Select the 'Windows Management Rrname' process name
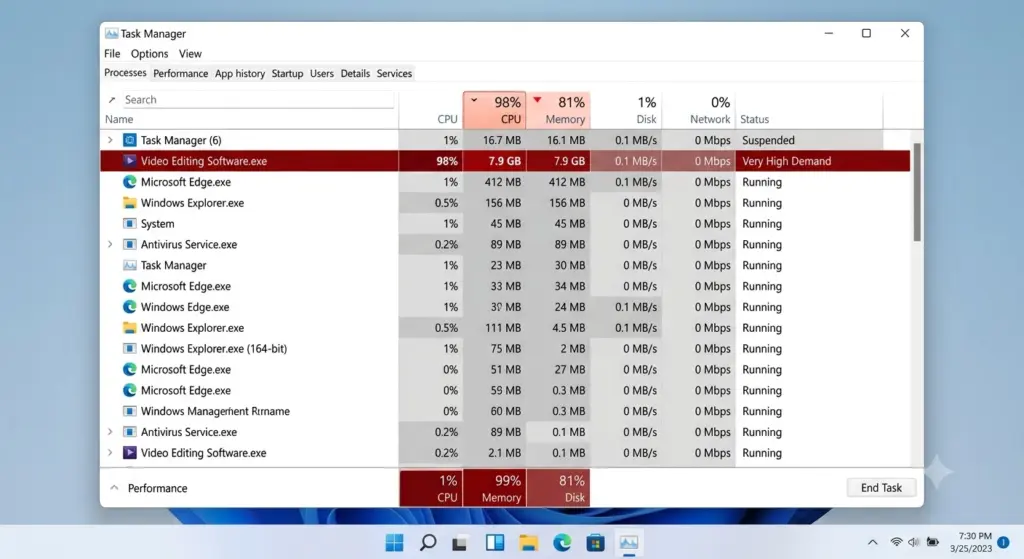The width and height of the screenshot is (1024, 559). [215, 411]
